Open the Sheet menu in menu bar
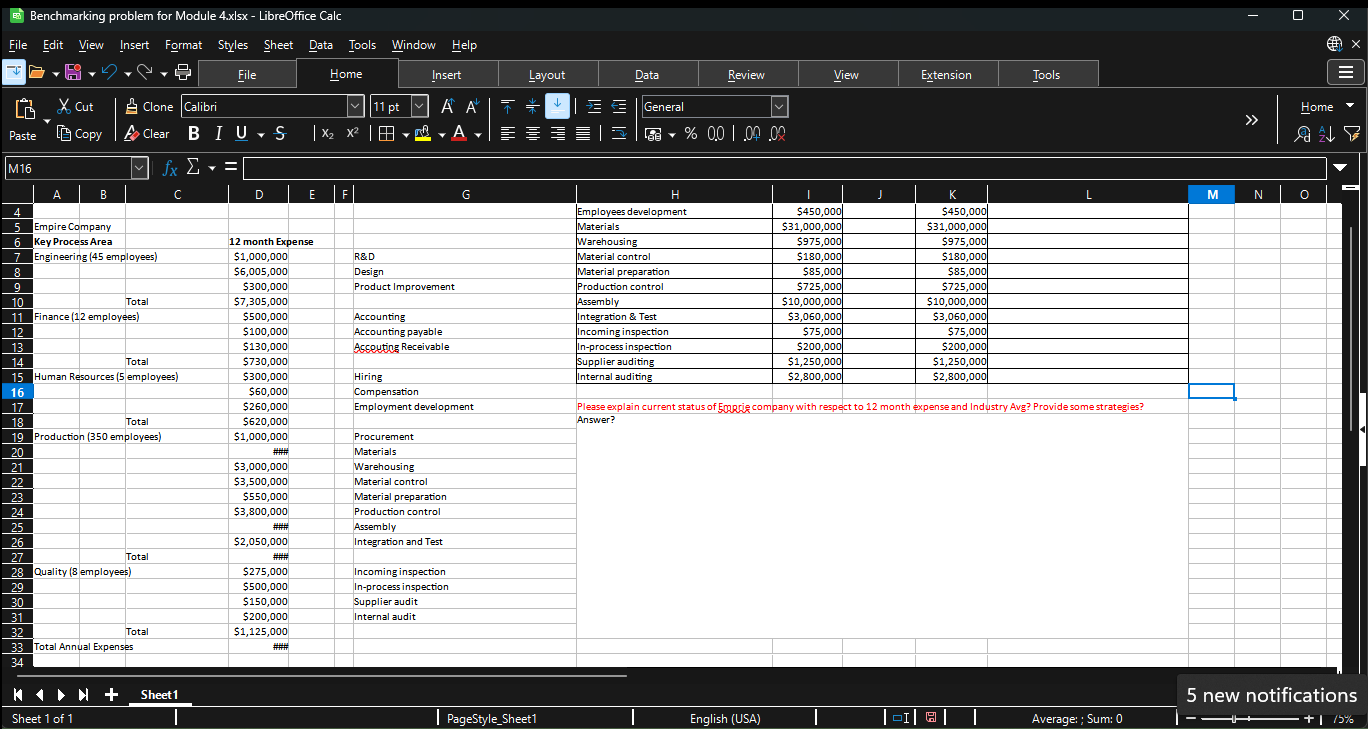Viewport: 1368px width, 729px height. pyautogui.click(x=278, y=45)
